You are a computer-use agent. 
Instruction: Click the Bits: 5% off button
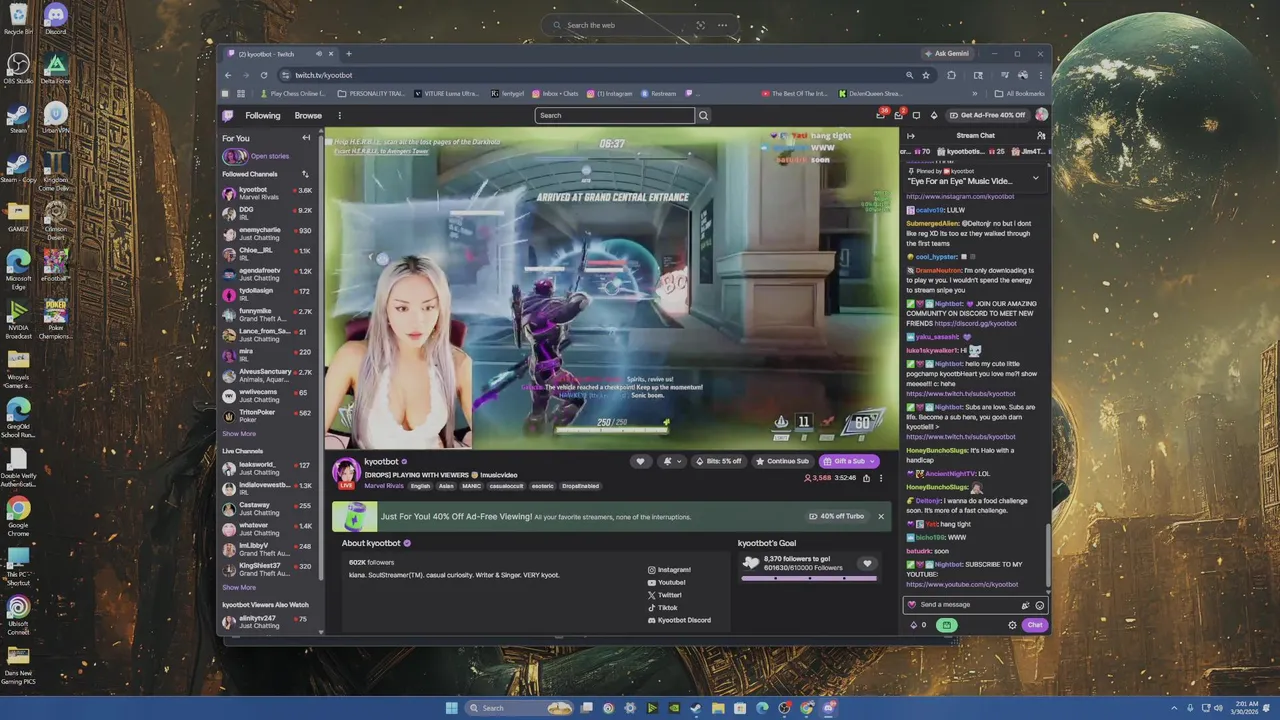coord(719,461)
